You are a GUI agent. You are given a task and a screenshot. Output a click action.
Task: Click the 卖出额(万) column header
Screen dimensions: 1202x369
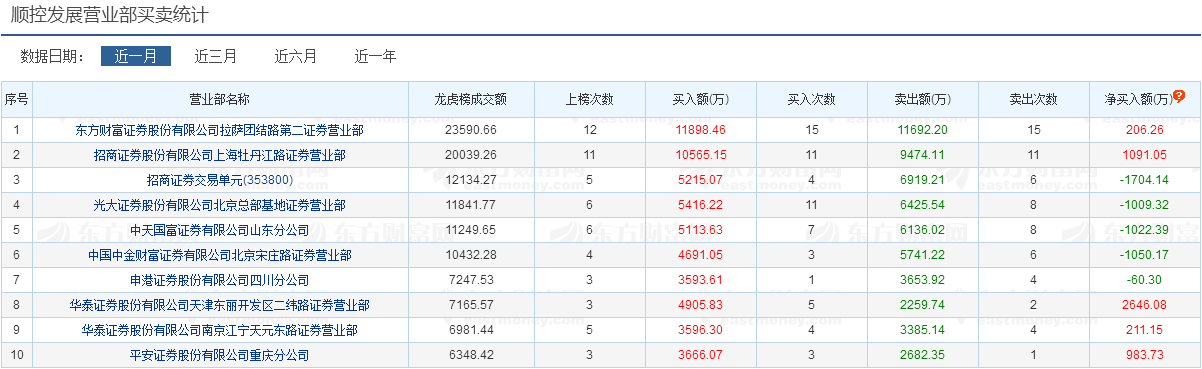(922, 99)
